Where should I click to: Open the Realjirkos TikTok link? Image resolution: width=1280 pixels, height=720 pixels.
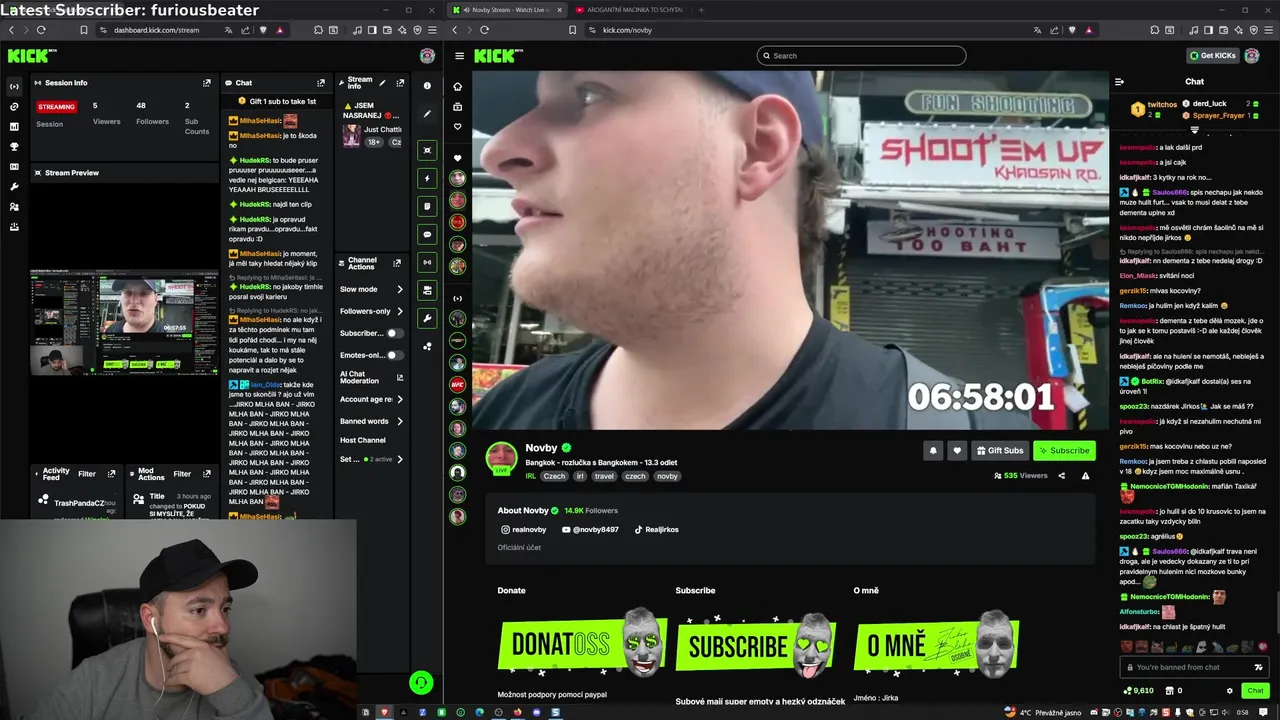pyautogui.click(x=656, y=530)
